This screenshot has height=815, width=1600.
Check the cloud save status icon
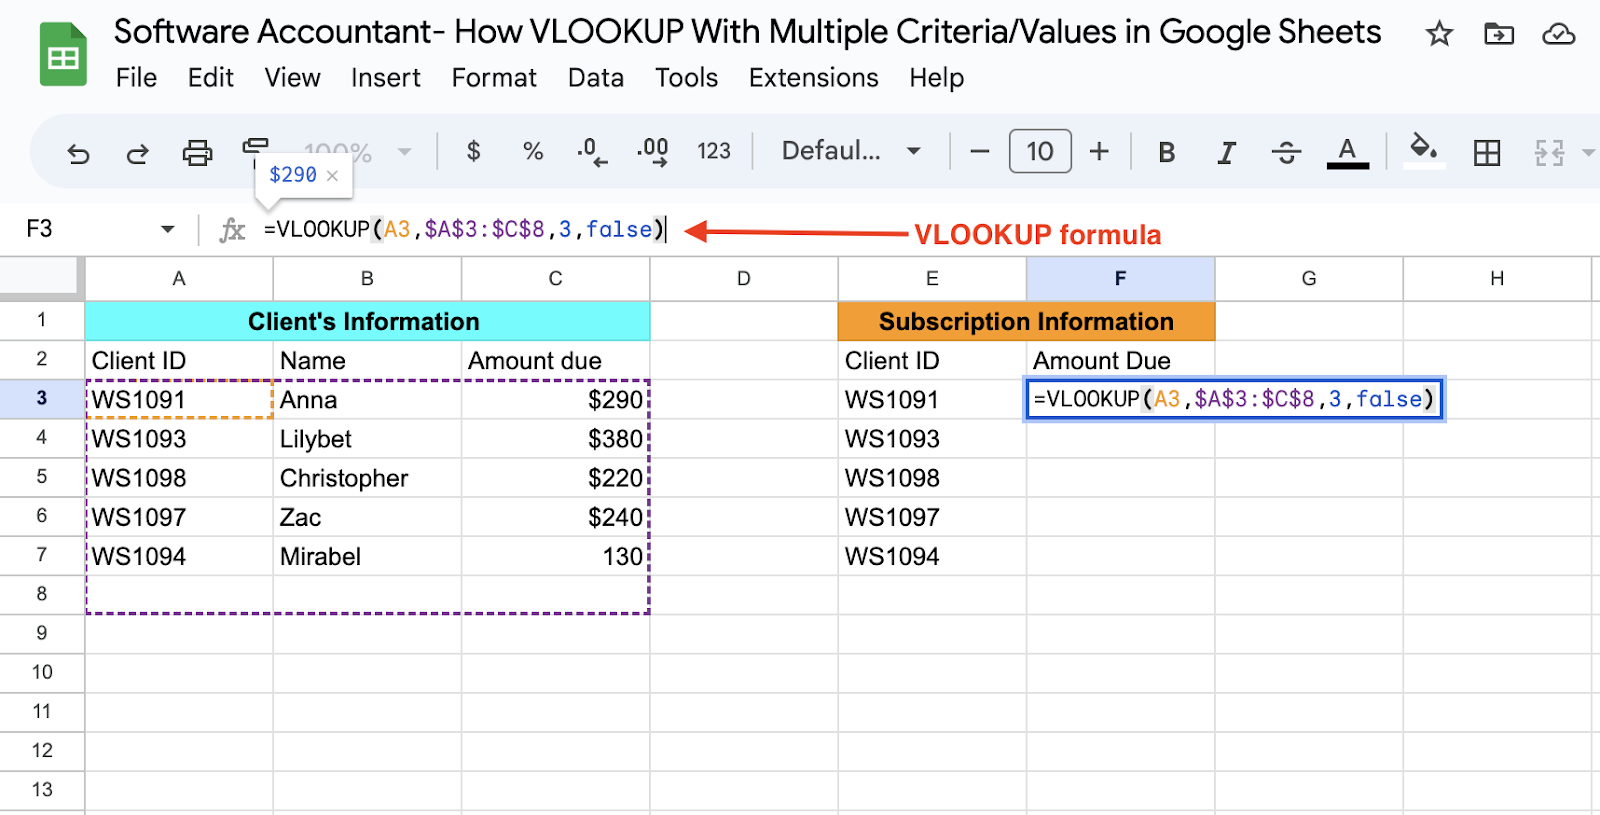[1558, 35]
